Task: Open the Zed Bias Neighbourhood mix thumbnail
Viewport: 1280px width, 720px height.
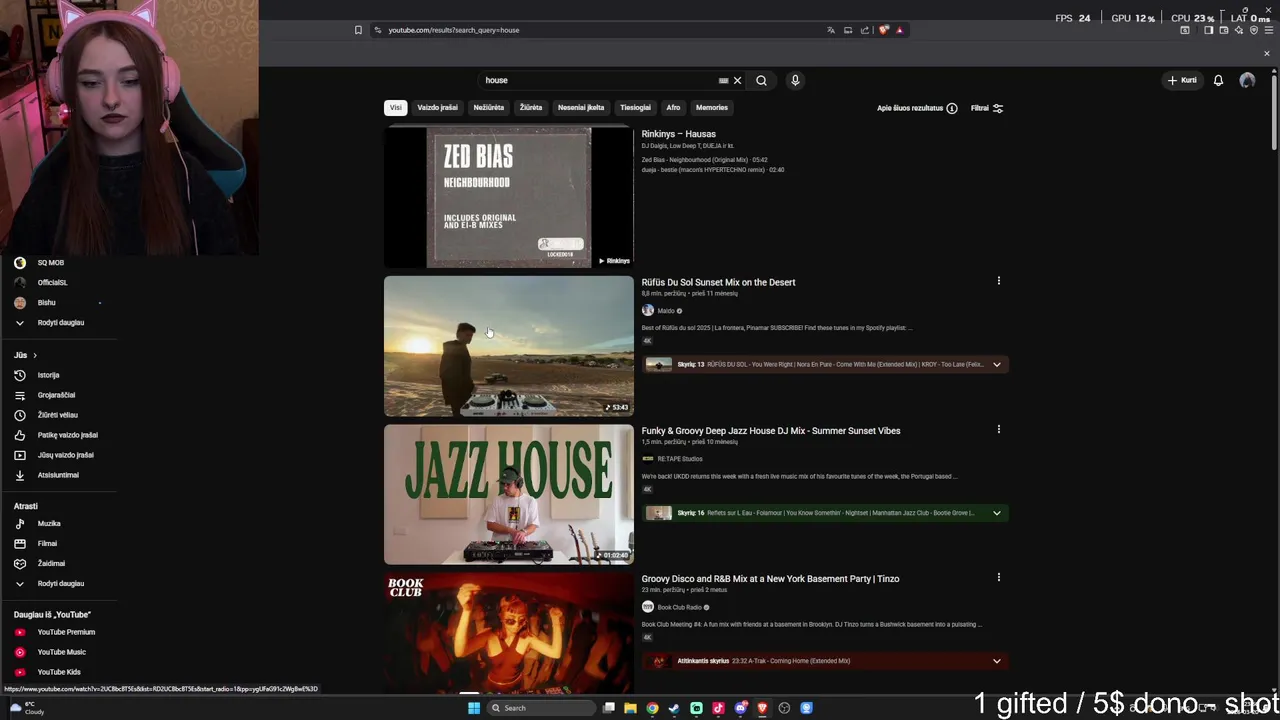Action: 509,197
